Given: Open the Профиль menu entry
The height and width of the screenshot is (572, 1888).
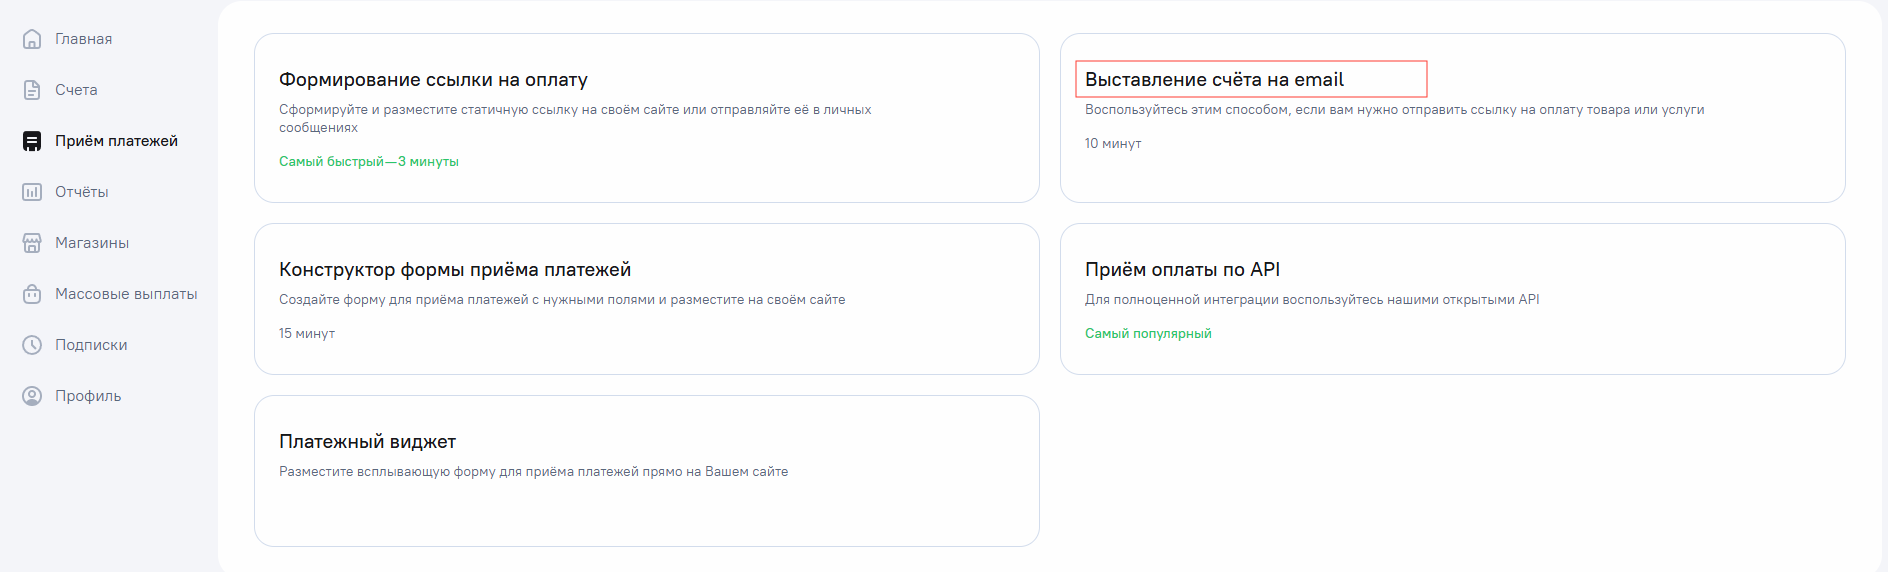Looking at the screenshot, I should click(88, 396).
